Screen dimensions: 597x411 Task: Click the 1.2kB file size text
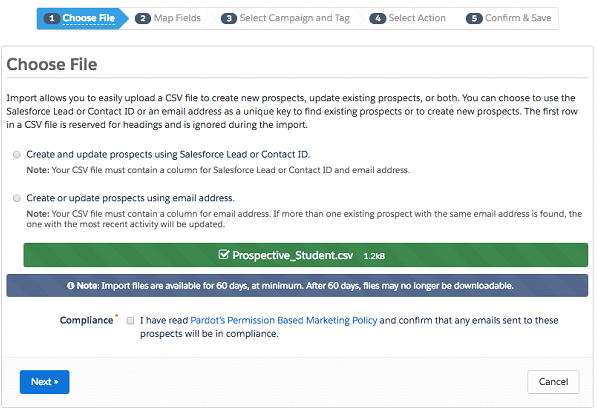[x=374, y=256]
